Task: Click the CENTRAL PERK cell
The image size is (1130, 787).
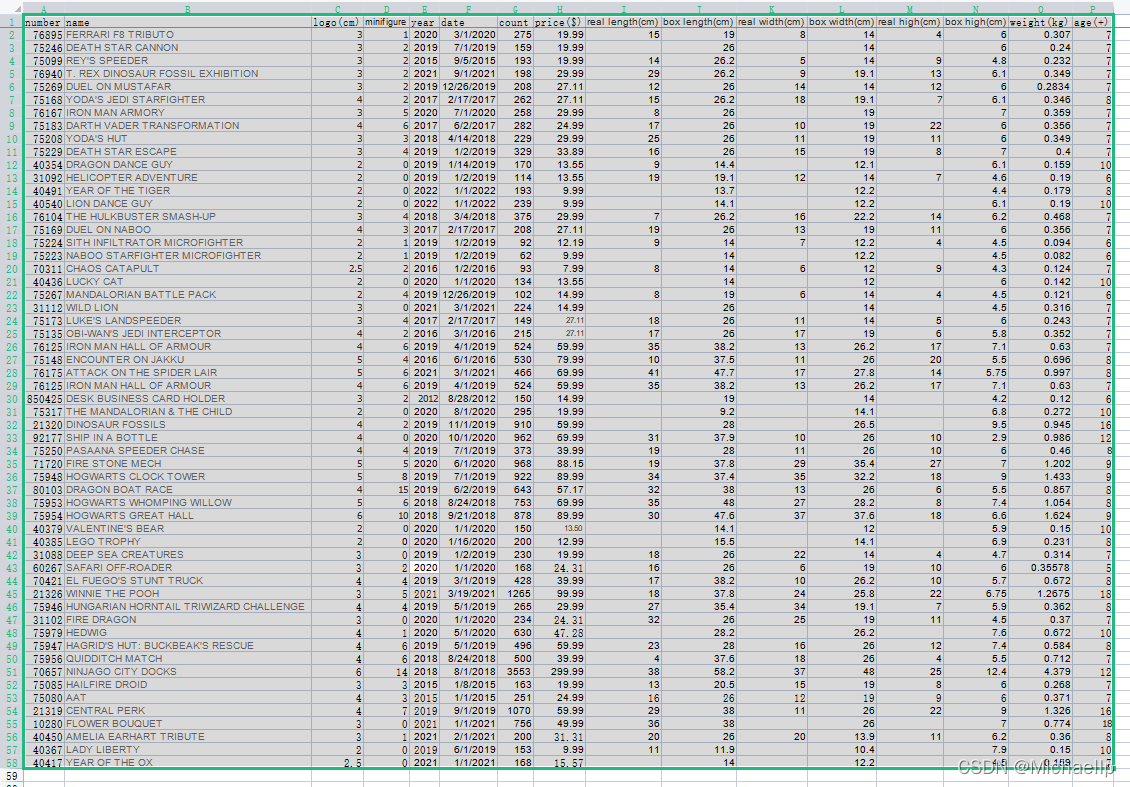Action: pyautogui.click(x=187, y=711)
